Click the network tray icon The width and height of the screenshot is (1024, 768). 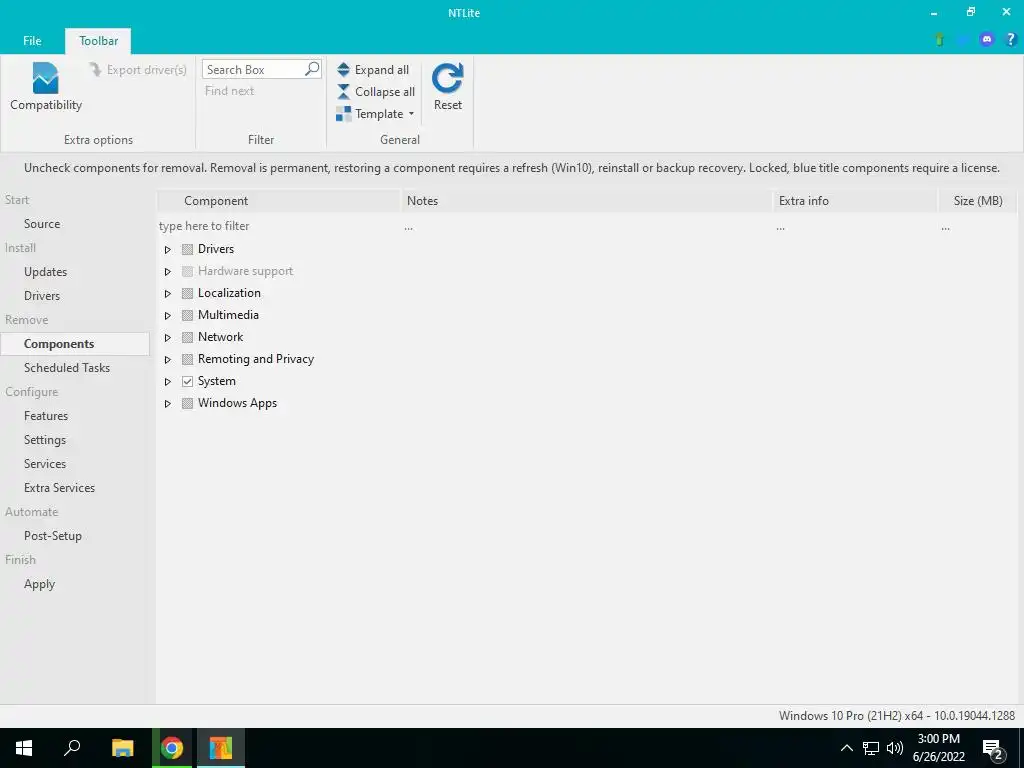(x=871, y=748)
